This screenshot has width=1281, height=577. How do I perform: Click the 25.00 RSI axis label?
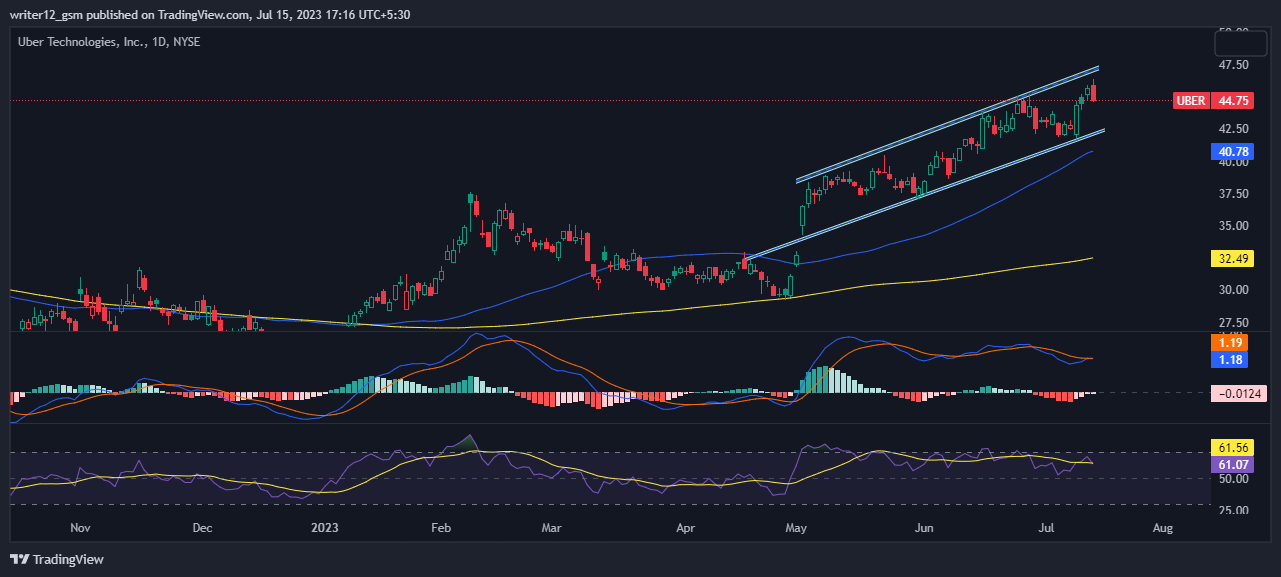coord(1233,510)
